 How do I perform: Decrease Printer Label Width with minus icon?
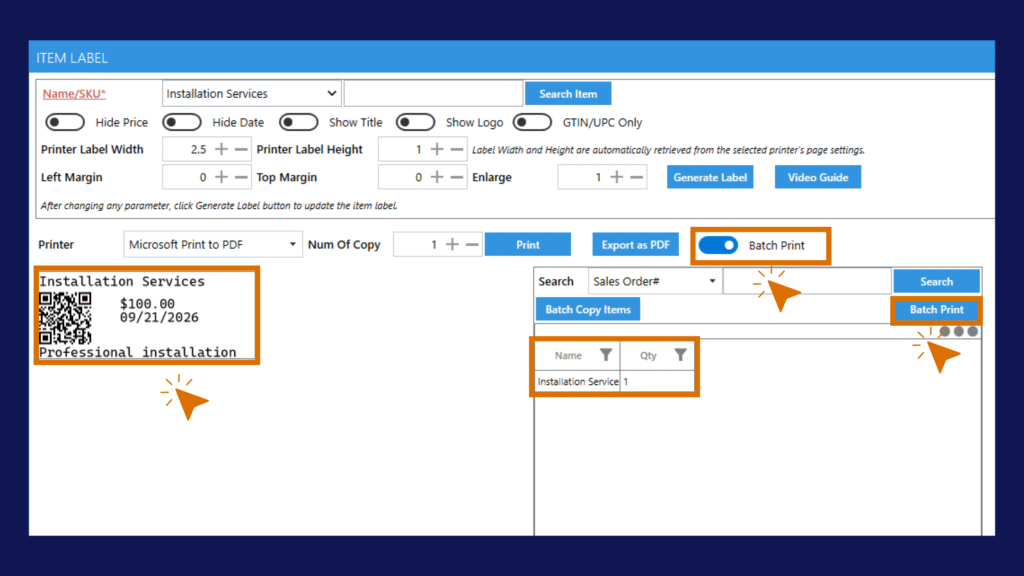tap(241, 150)
